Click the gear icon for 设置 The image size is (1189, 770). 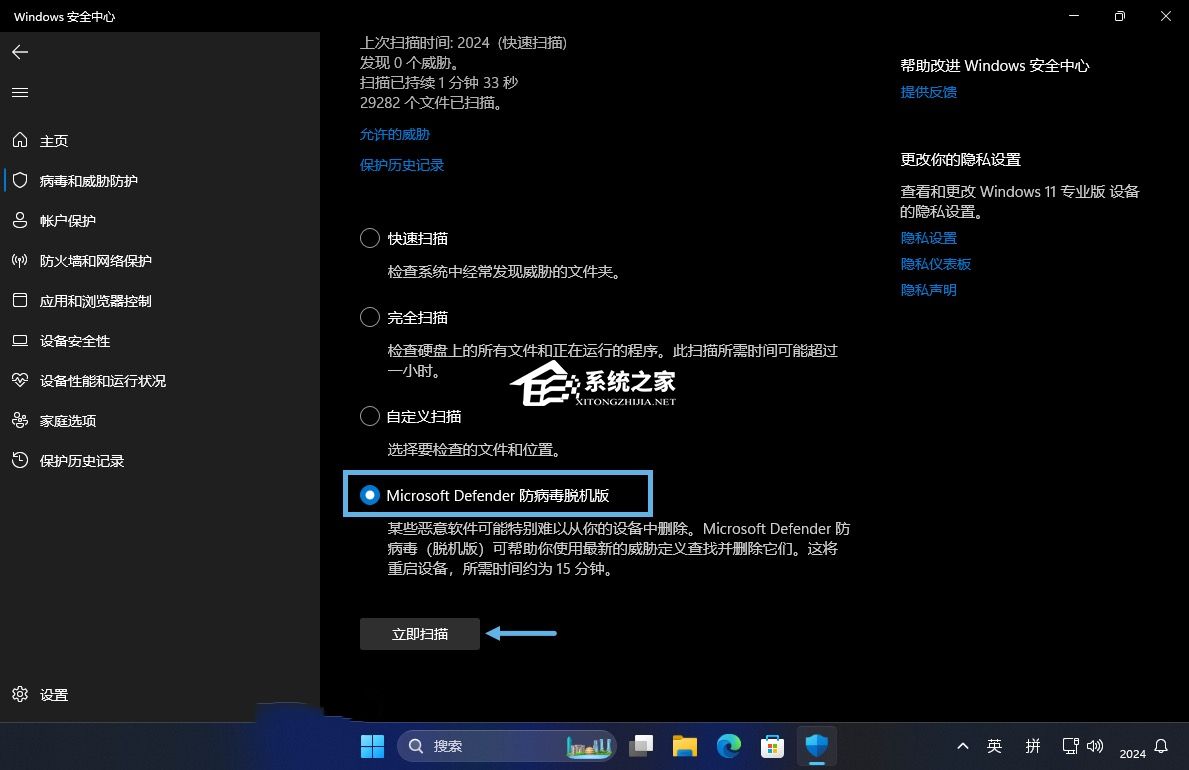(x=20, y=694)
